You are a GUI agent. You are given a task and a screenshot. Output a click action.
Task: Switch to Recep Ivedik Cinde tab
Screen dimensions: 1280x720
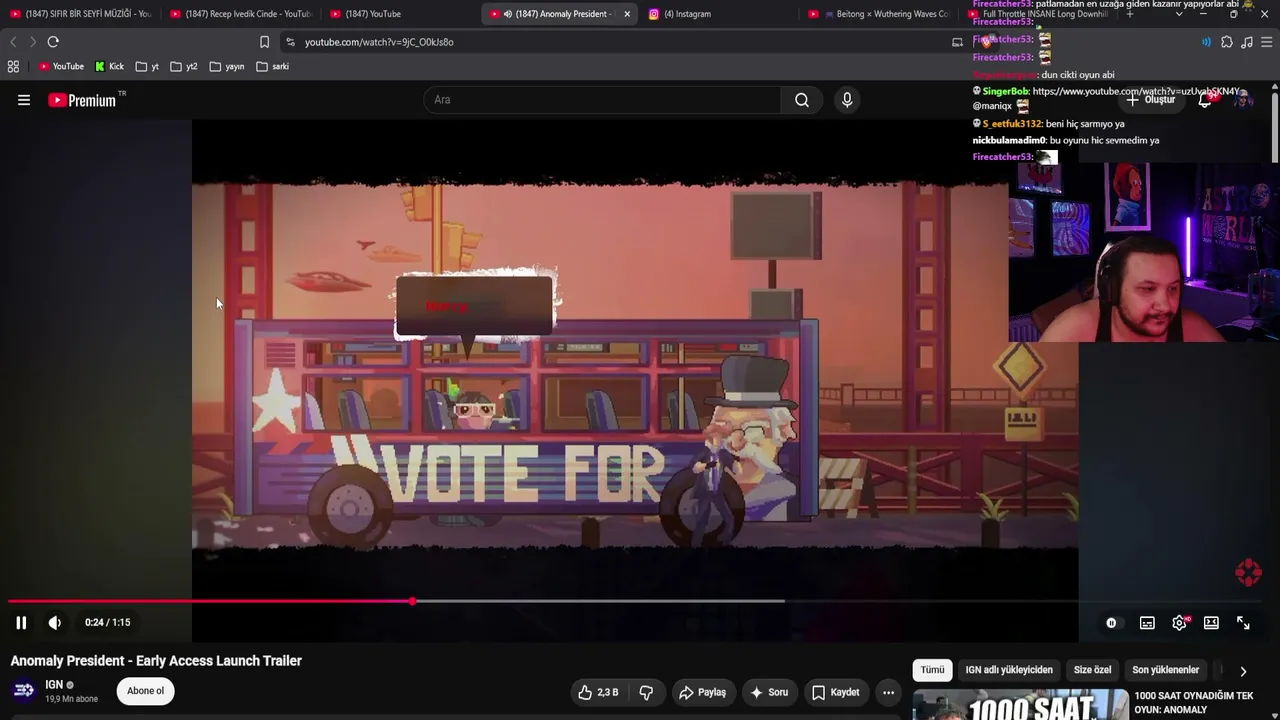[240, 14]
